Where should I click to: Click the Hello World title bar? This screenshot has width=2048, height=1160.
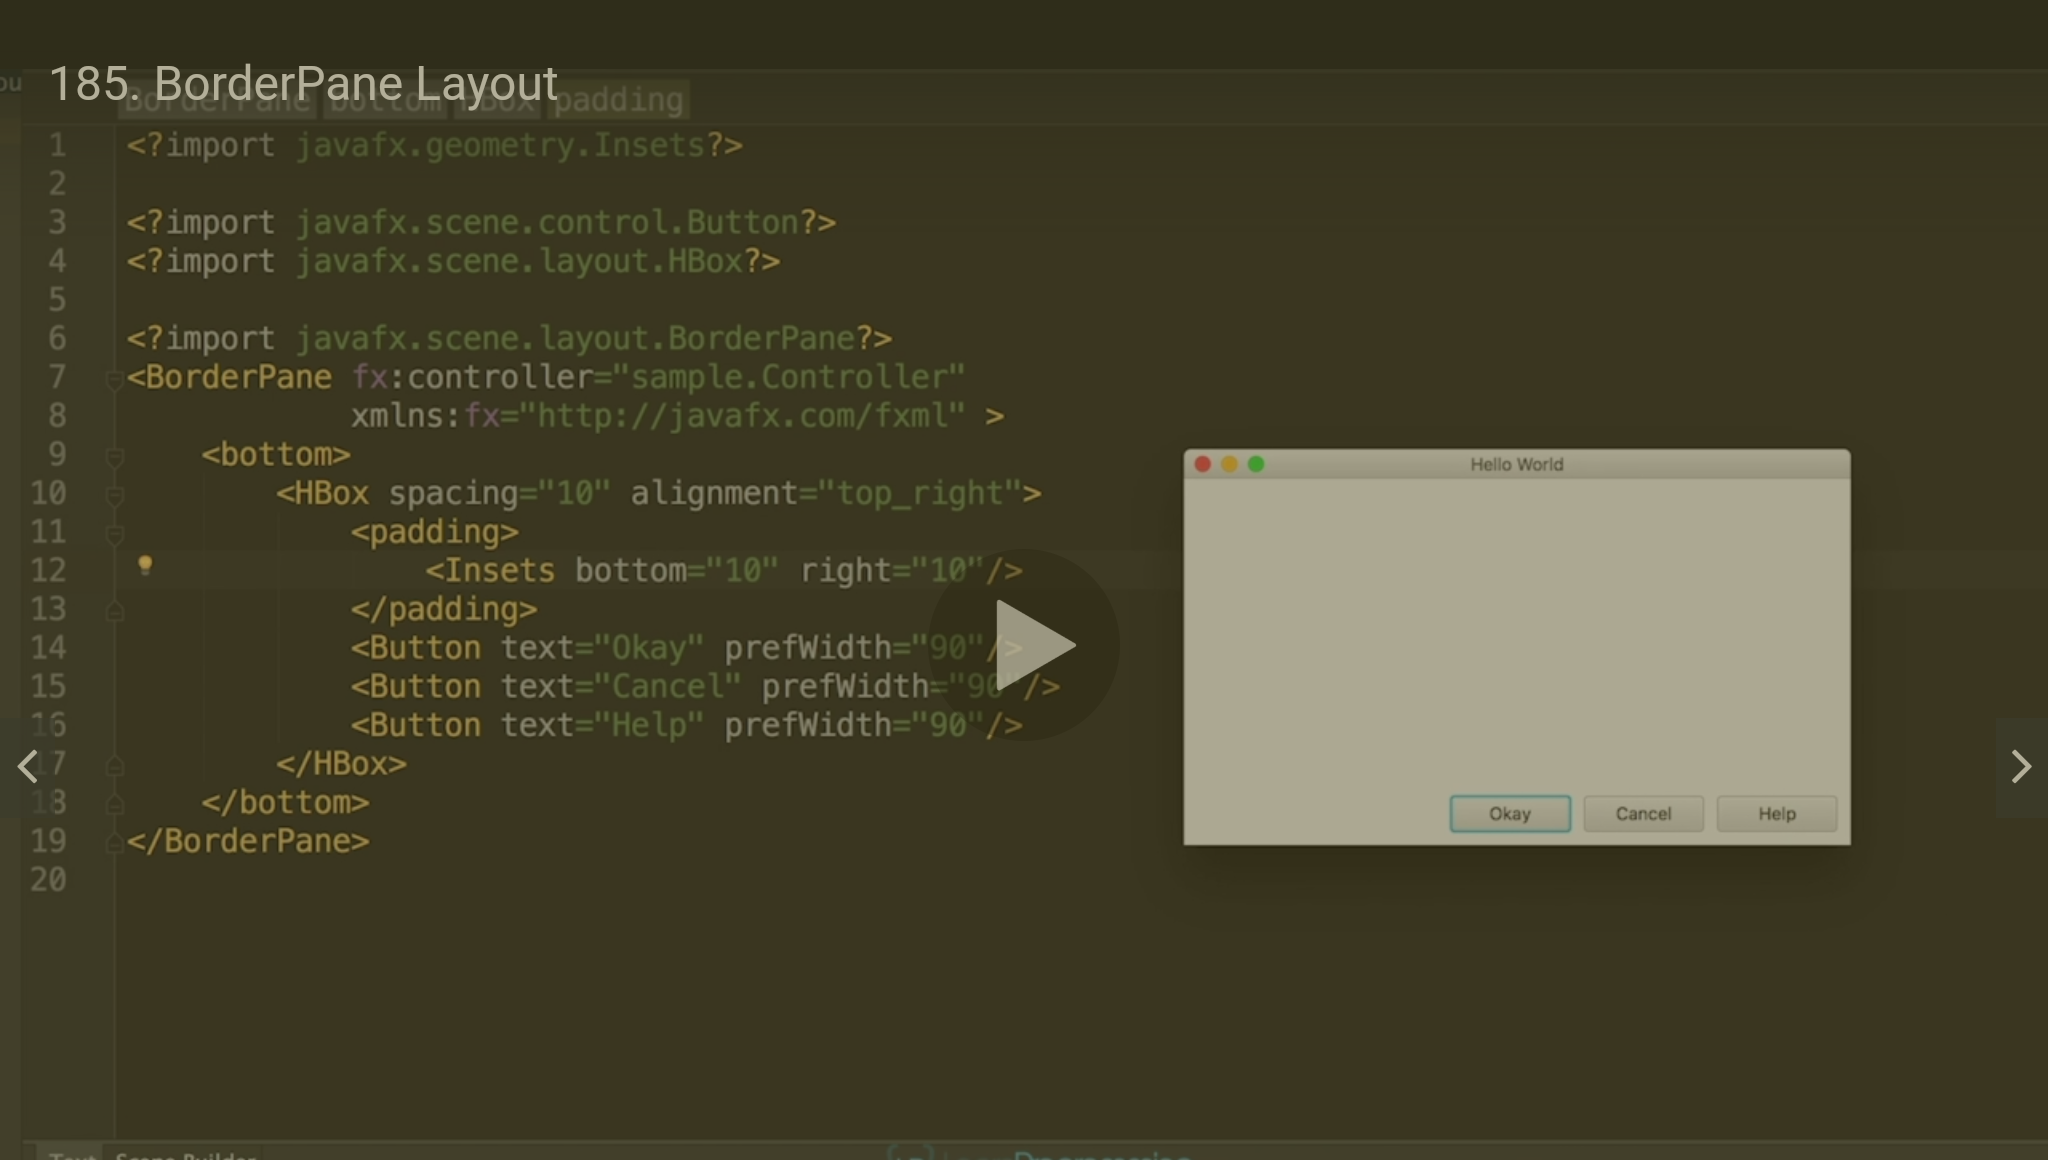[x=1516, y=464]
